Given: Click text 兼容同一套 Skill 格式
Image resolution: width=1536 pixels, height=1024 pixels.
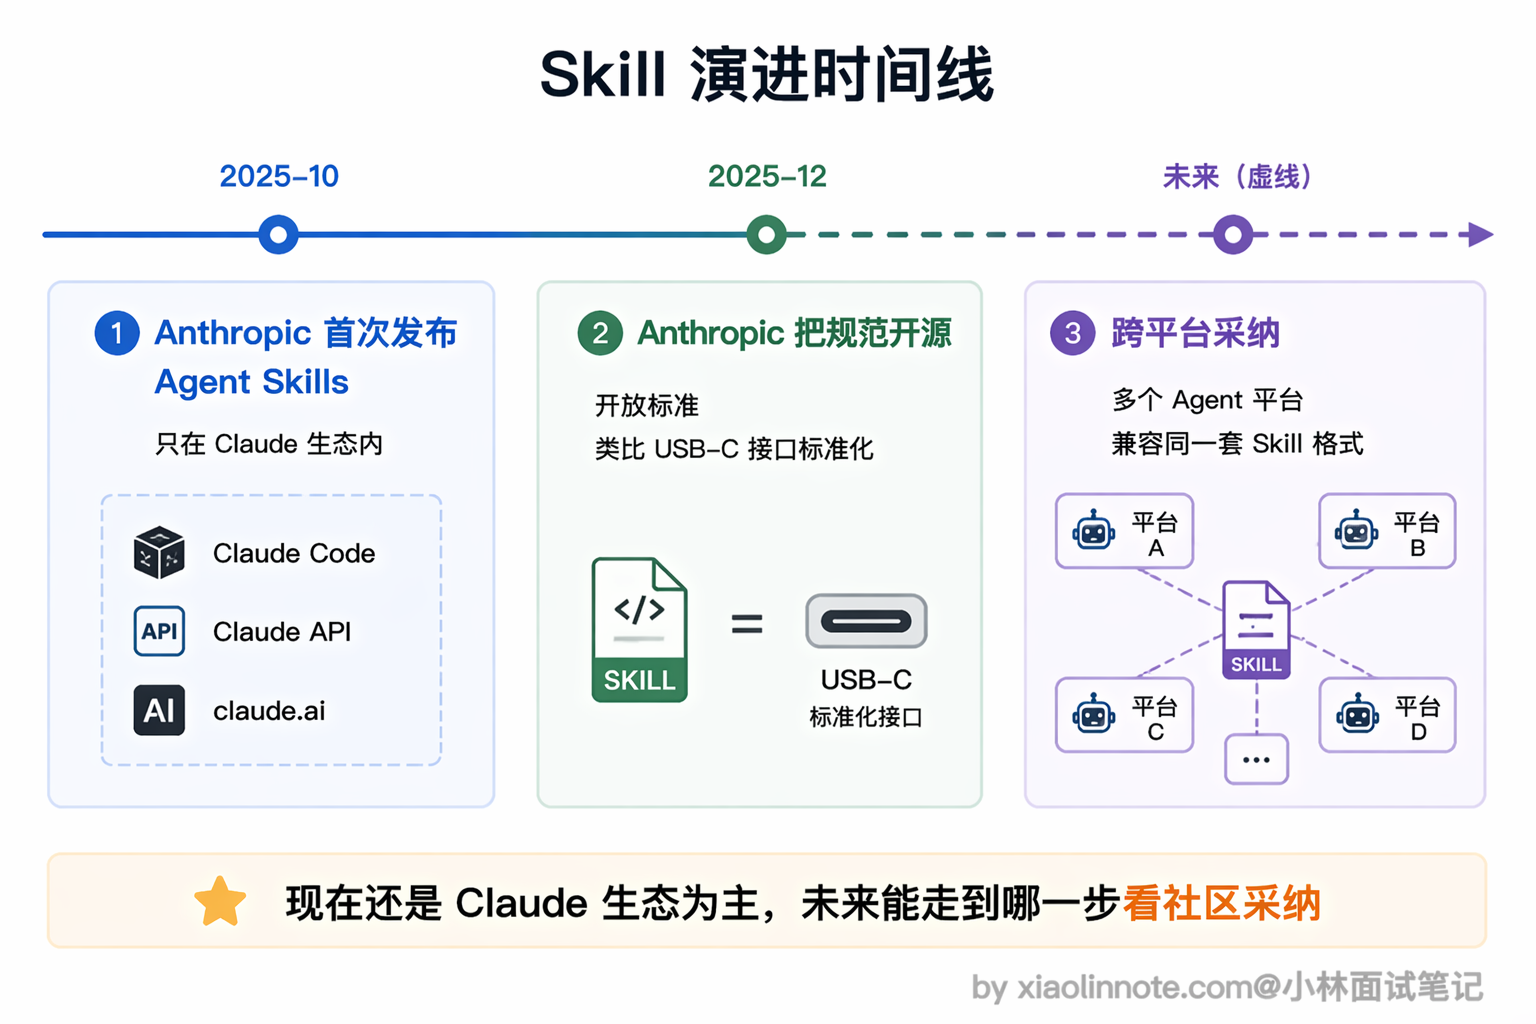Looking at the screenshot, I should tap(1237, 444).
